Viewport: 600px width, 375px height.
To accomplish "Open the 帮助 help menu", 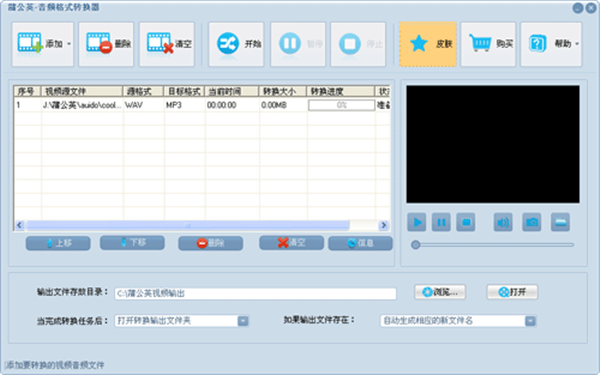I will click(x=551, y=44).
